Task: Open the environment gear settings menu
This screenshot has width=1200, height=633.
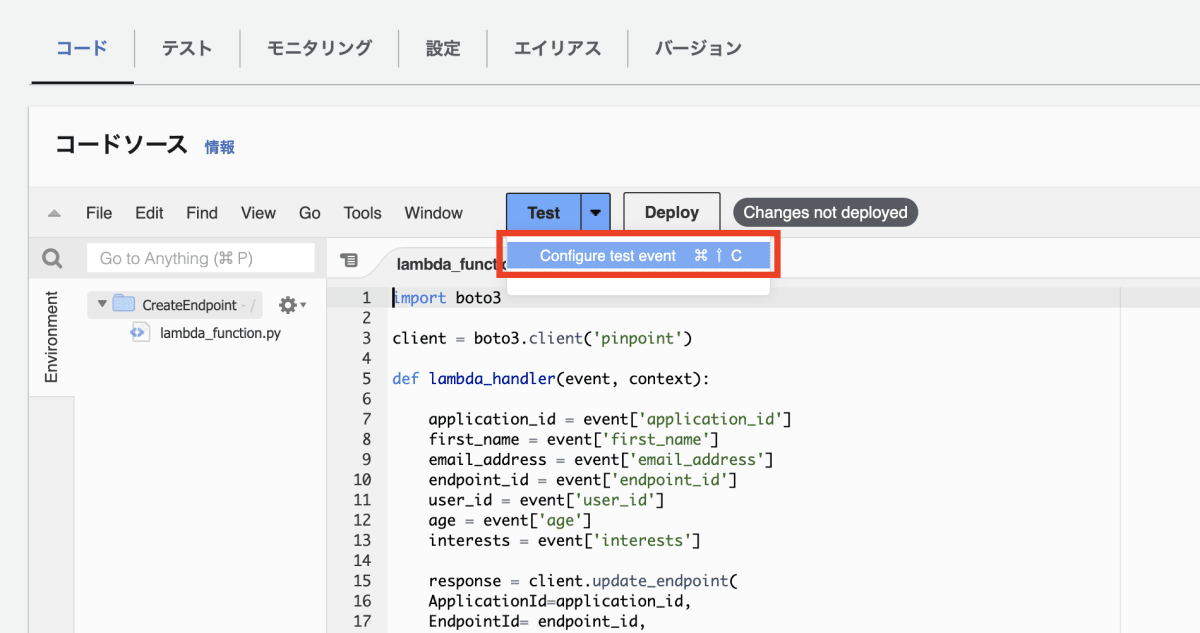Action: 292,304
